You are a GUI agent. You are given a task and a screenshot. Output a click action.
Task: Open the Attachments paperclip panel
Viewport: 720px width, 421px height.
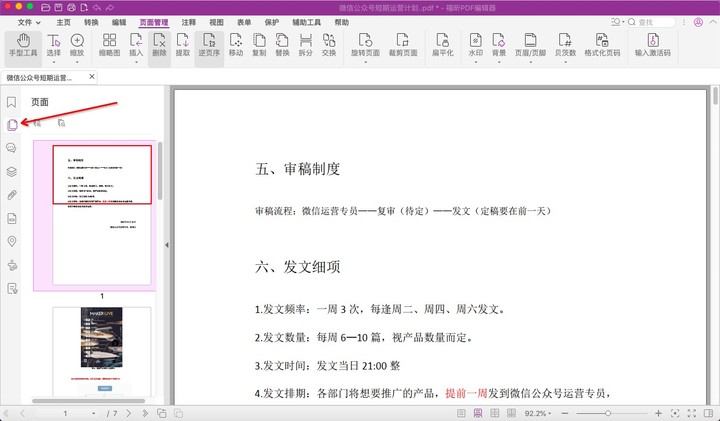coord(11,195)
